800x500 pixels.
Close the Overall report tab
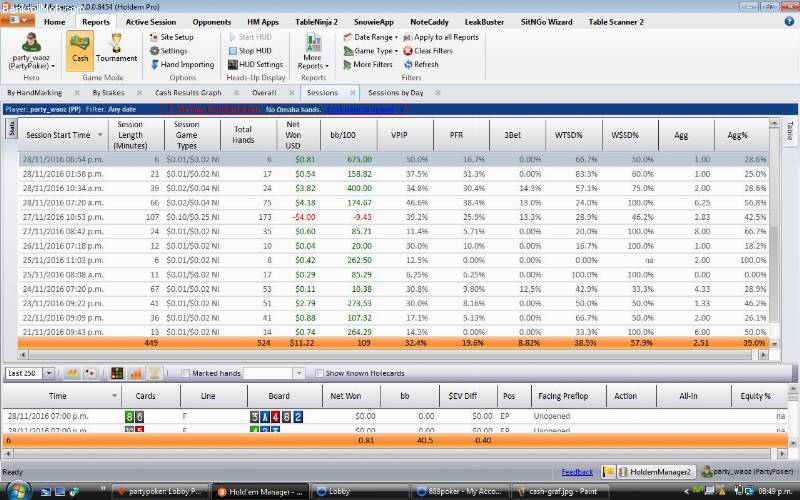[x=291, y=93]
